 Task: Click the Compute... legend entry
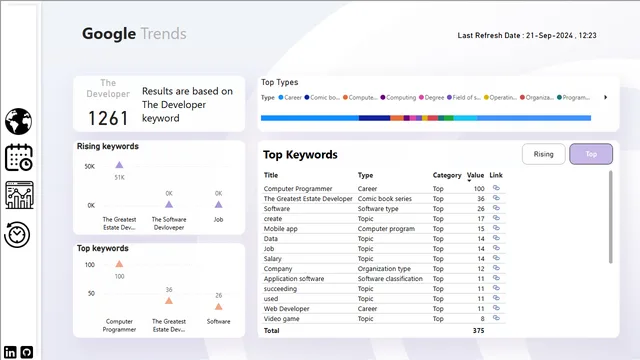[360, 98]
